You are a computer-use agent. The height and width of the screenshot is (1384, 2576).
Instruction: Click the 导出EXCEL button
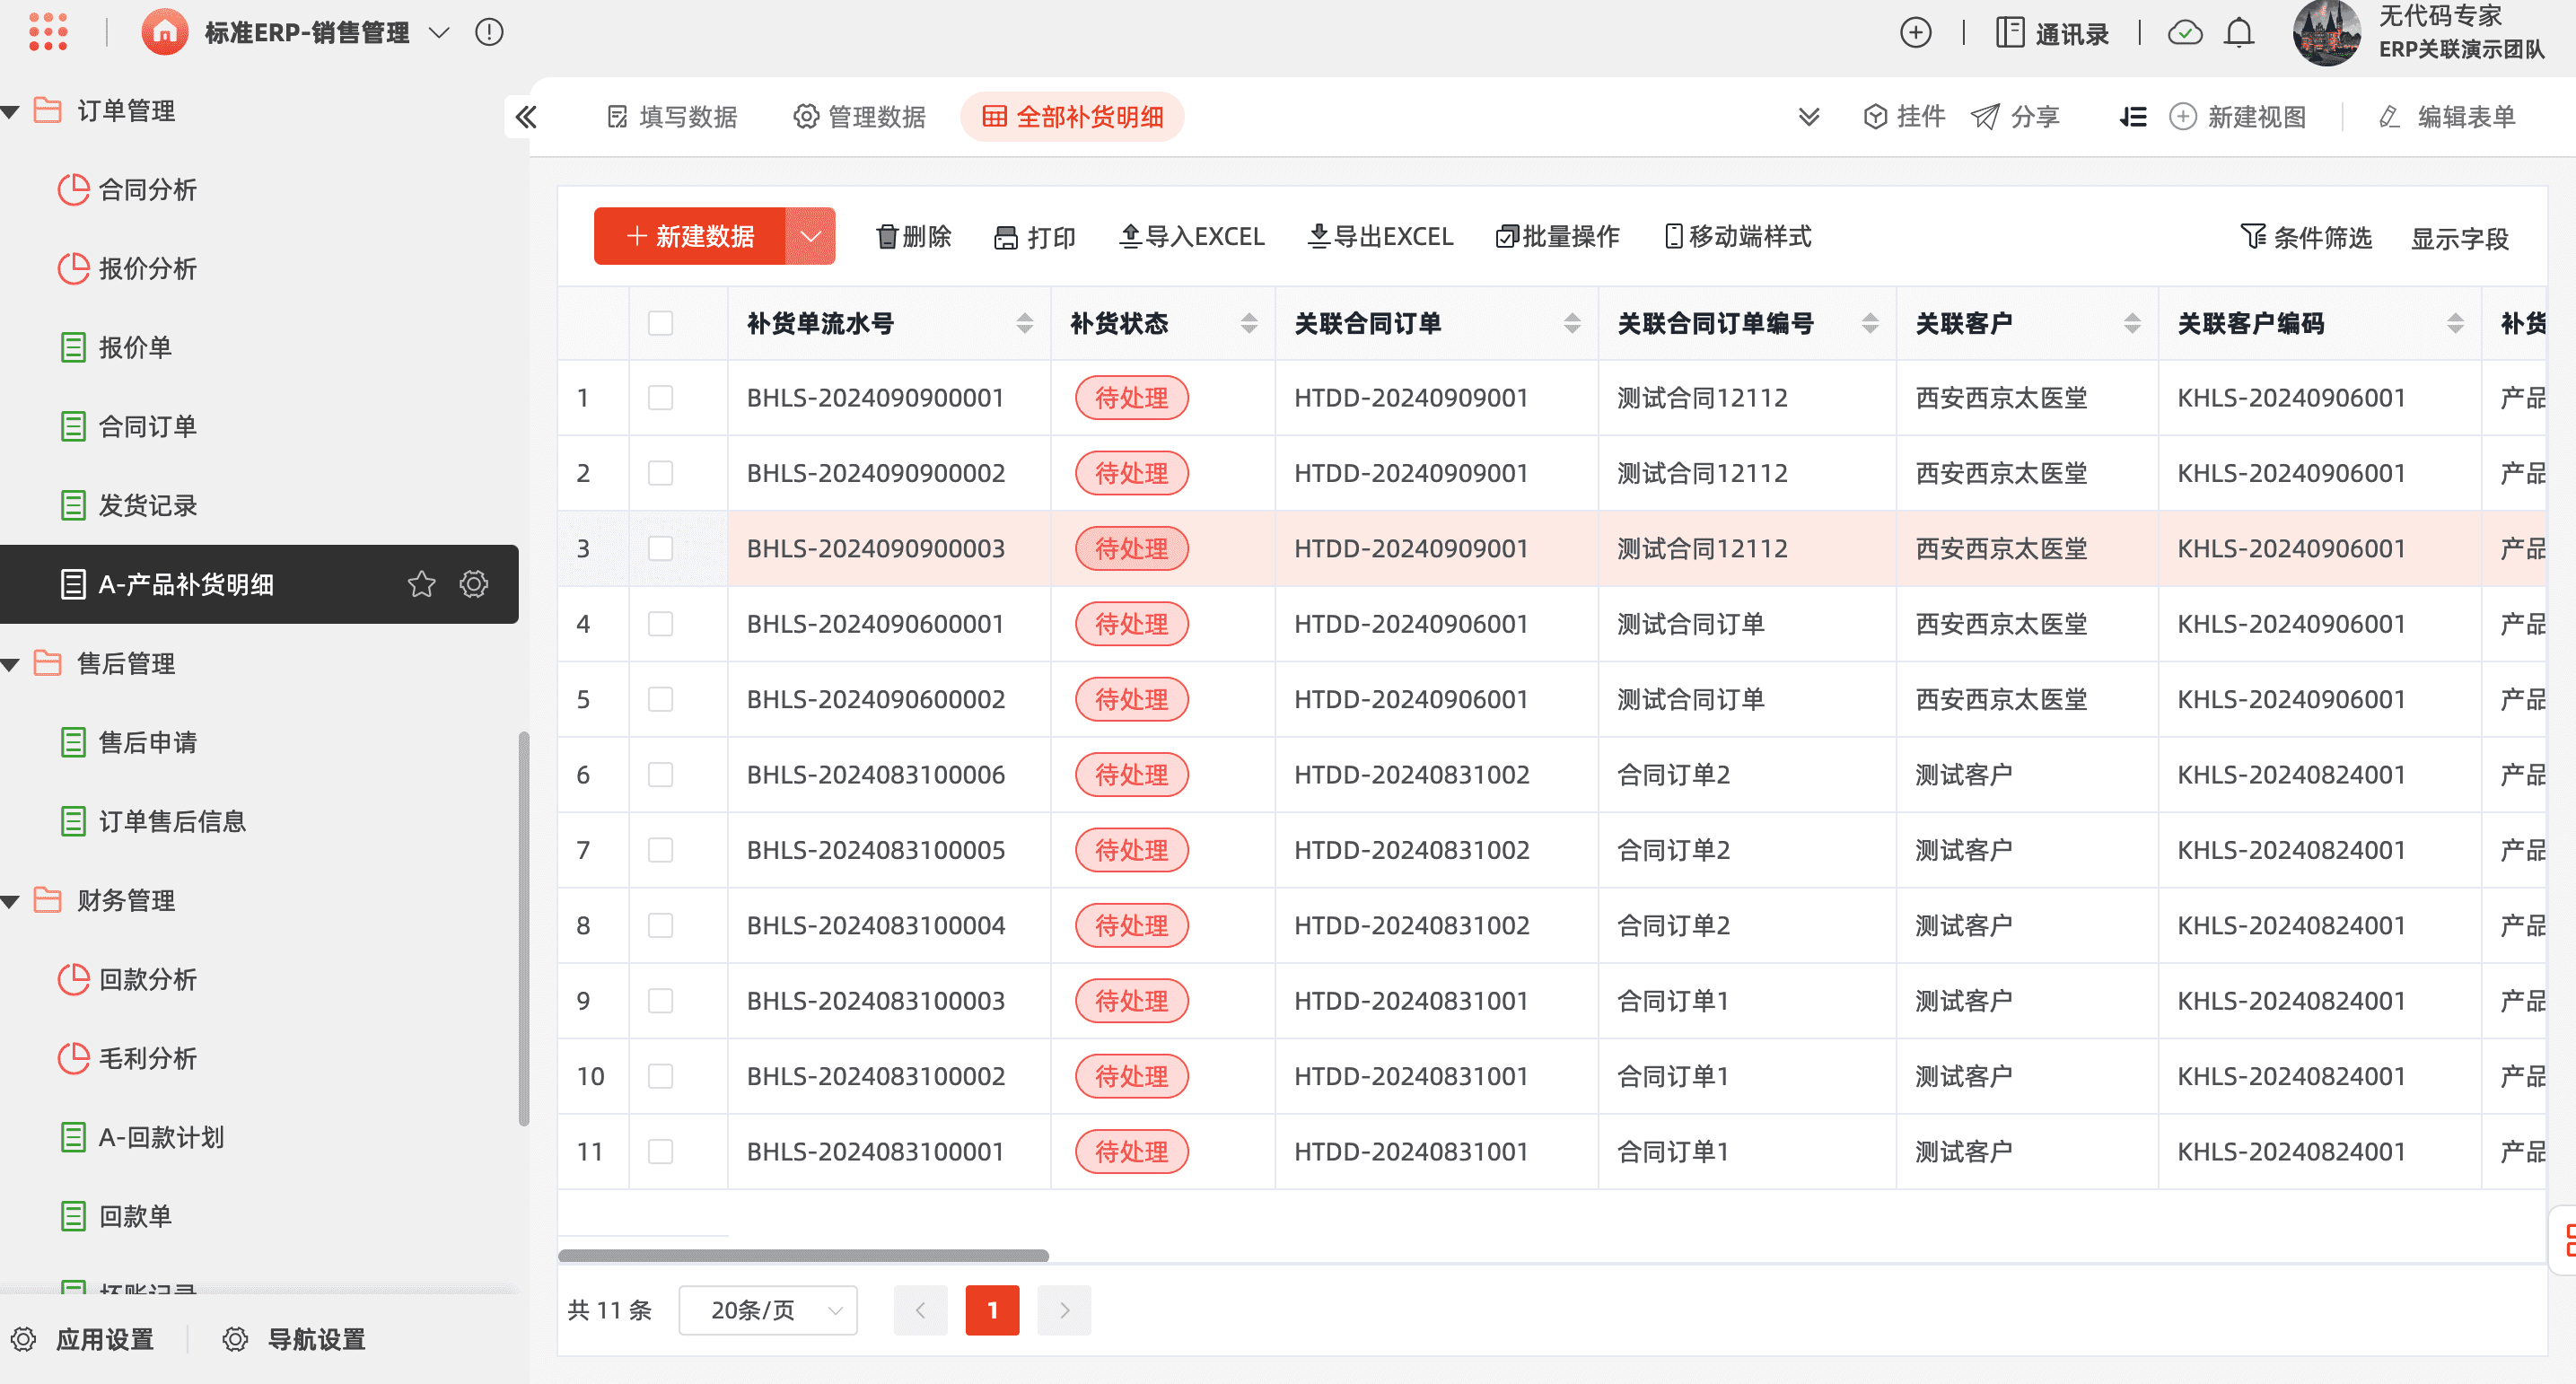pyautogui.click(x=1380, y=237)
